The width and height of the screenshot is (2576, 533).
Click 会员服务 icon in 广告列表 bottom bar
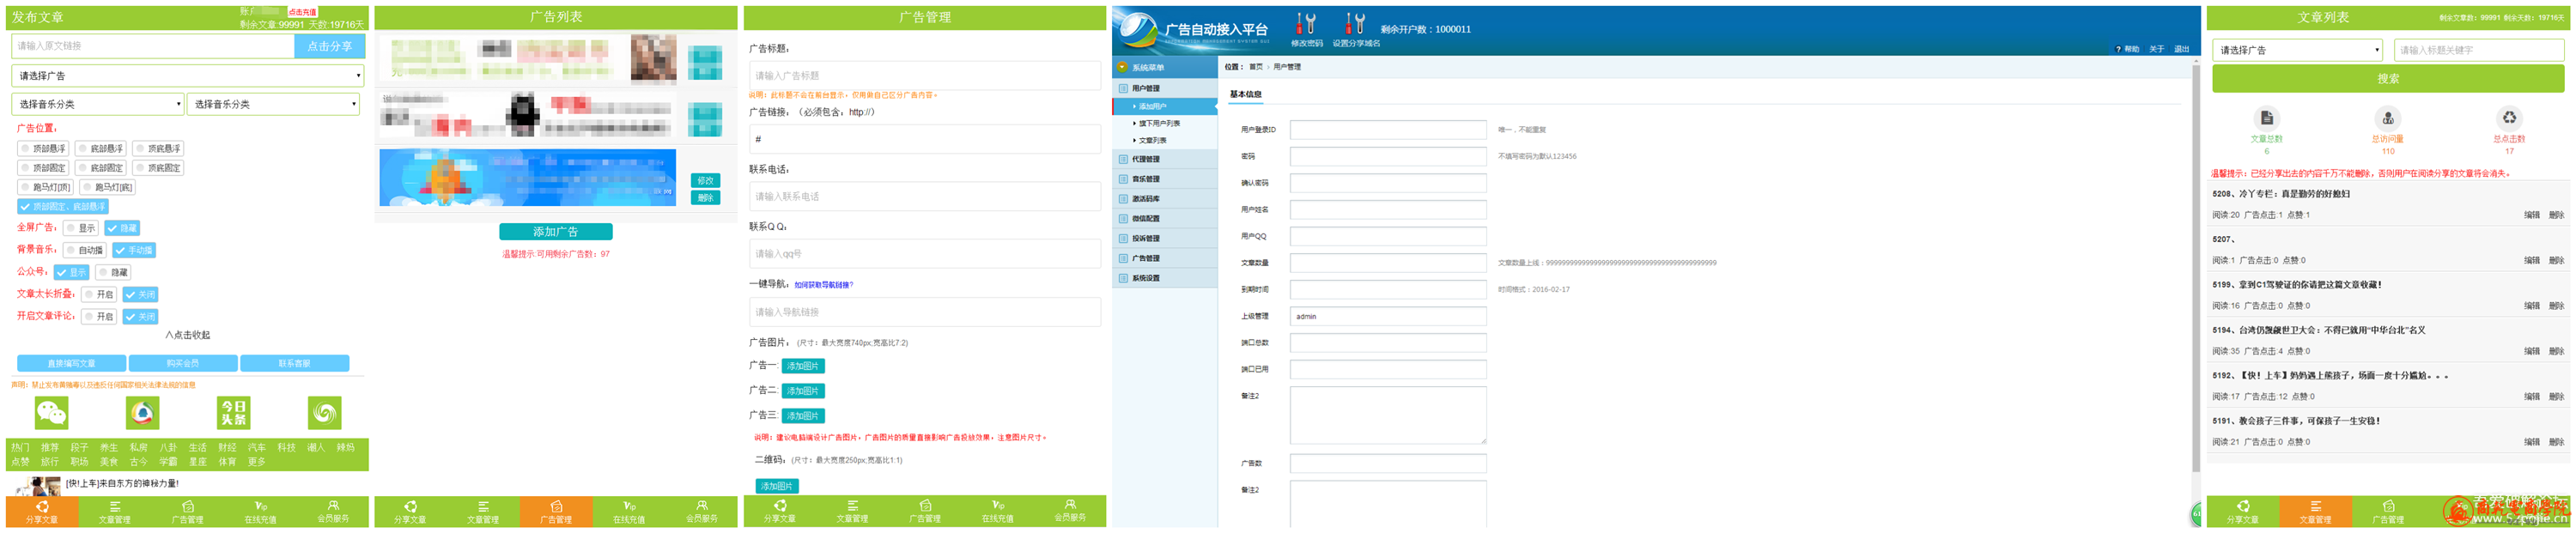[x=702, y=506]
